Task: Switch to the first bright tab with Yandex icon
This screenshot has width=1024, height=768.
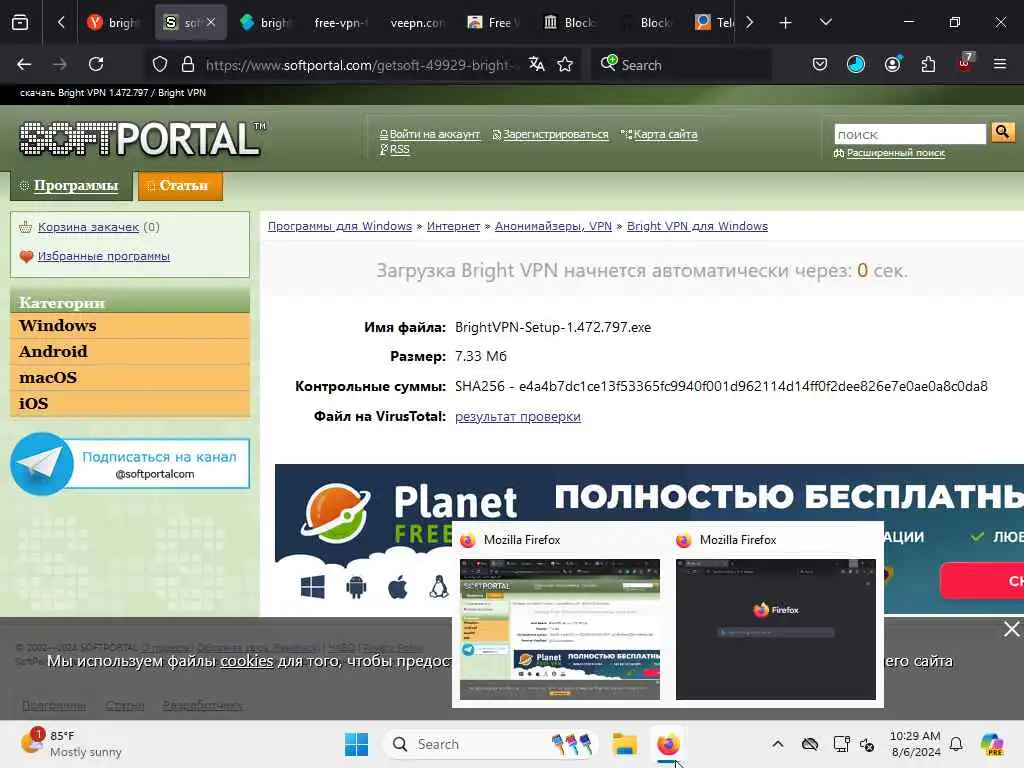Action: click(x=113, y=23)
